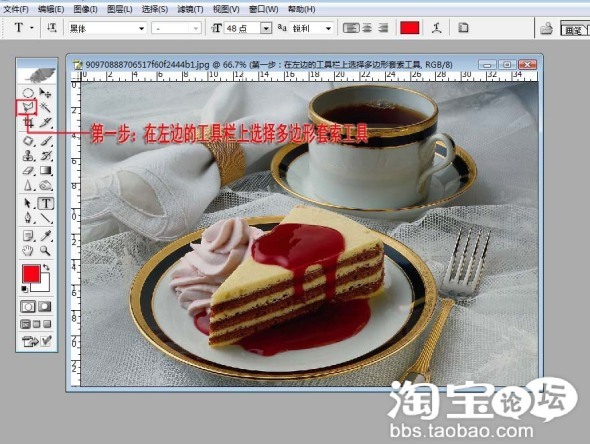Maximize the document window
590x444 pixels.
[506, 65]
